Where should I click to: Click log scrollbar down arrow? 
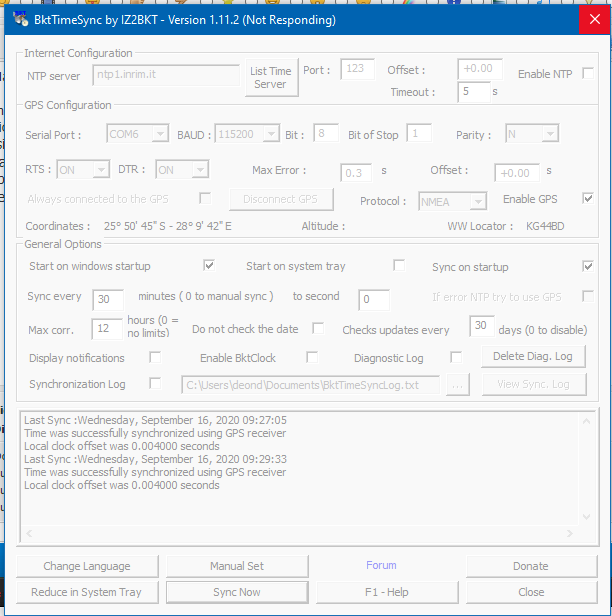click(x=586, y=516)
